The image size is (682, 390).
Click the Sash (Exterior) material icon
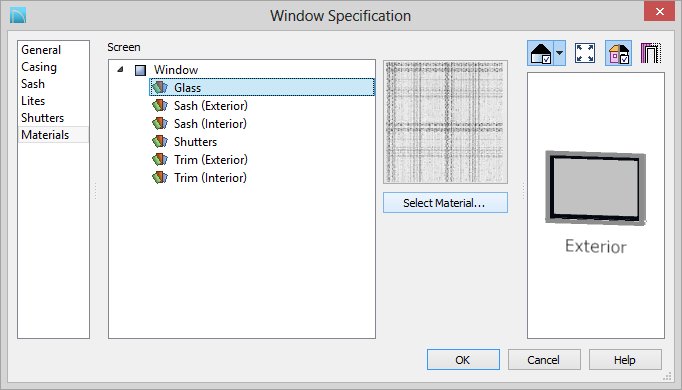coord(160,106)
